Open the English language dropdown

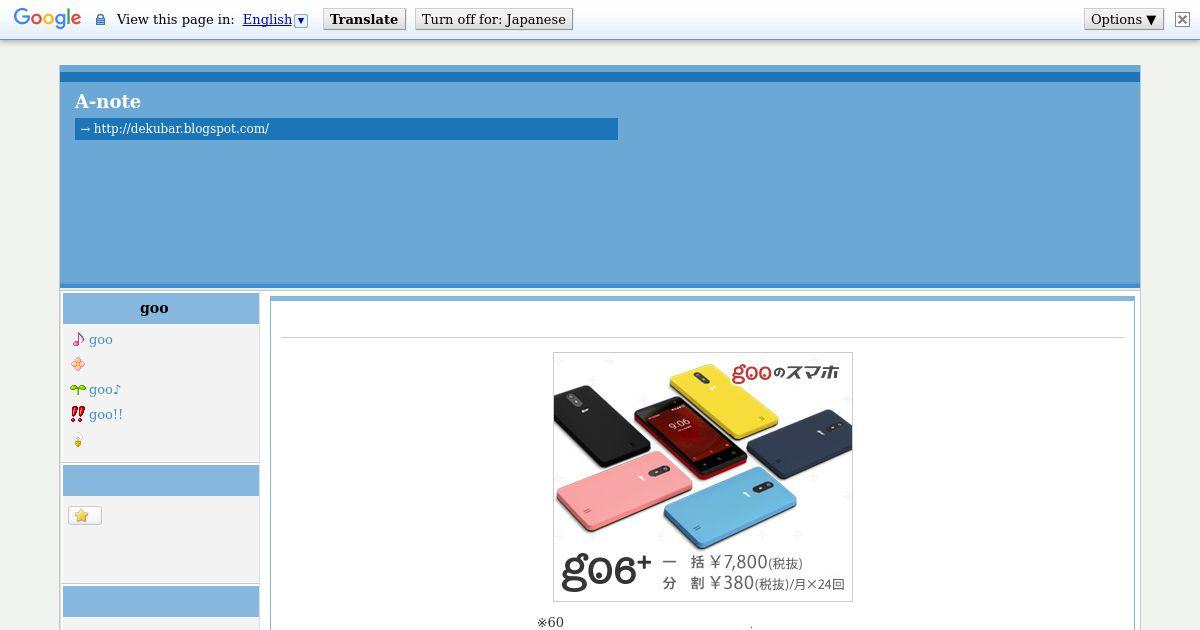click(275, 19)
